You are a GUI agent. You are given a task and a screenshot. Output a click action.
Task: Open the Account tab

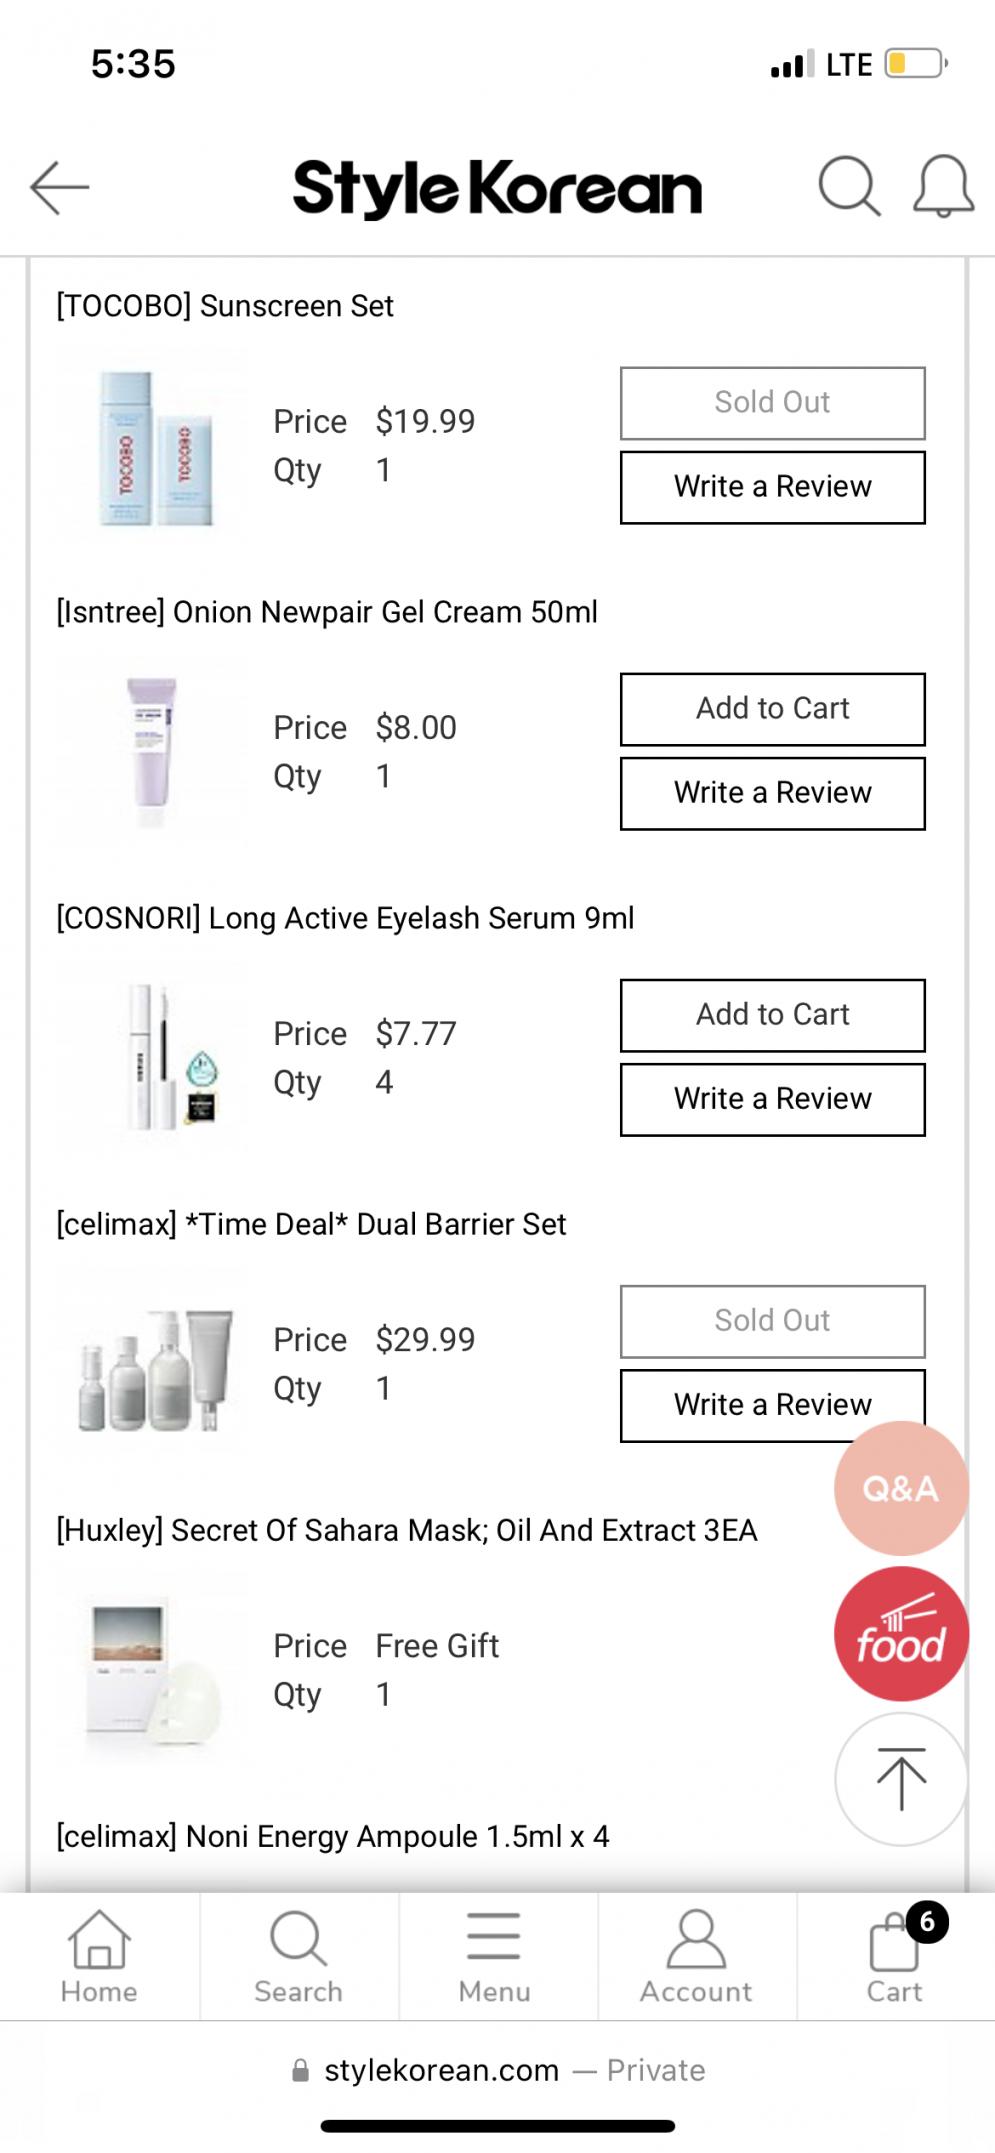point(696,1957)
